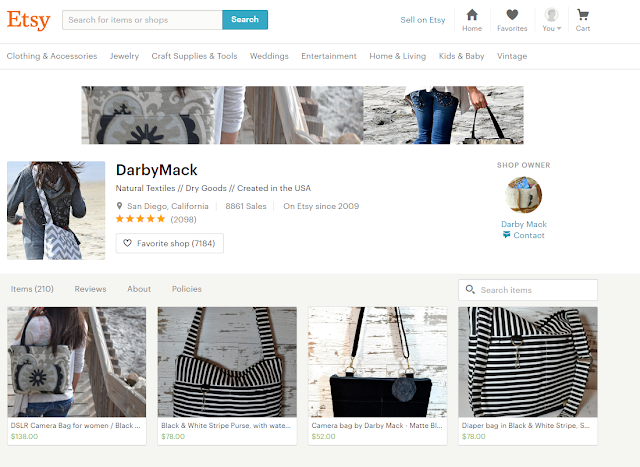
Task: Open Diaper bag Black & White Stripe image
Action: [528, 362]
